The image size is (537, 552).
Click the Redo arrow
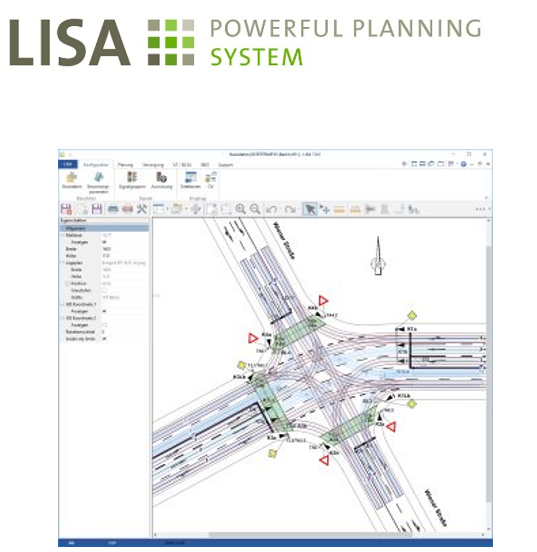(290, 209)
